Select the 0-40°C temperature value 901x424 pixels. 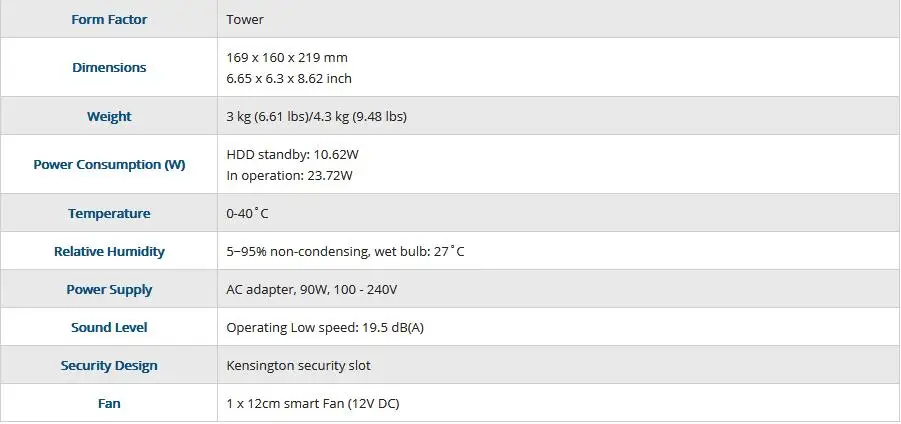[247, 214]
